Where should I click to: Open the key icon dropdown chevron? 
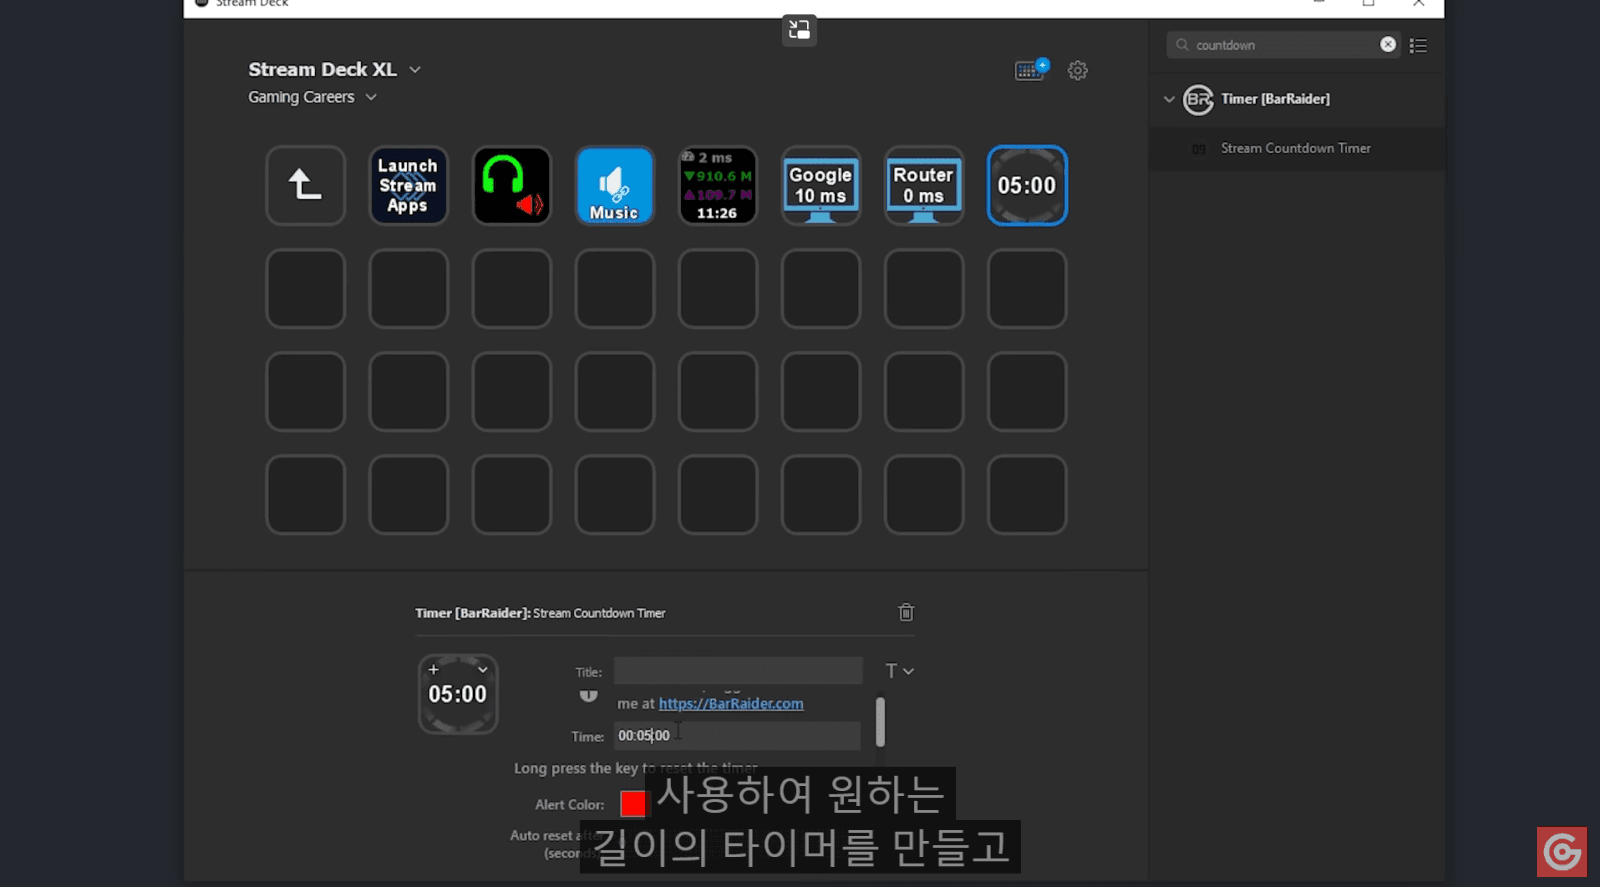pyautogui.click(x=483, y=669)
